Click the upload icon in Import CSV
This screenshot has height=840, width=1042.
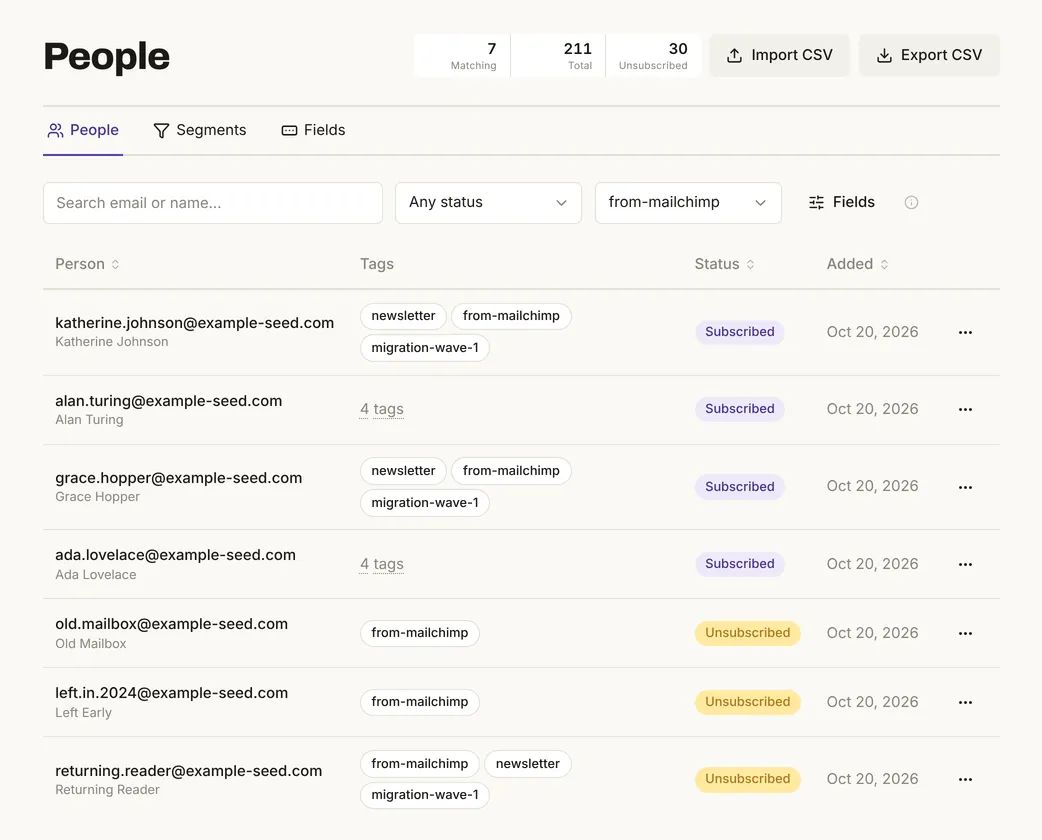click(x=734, y=56)
